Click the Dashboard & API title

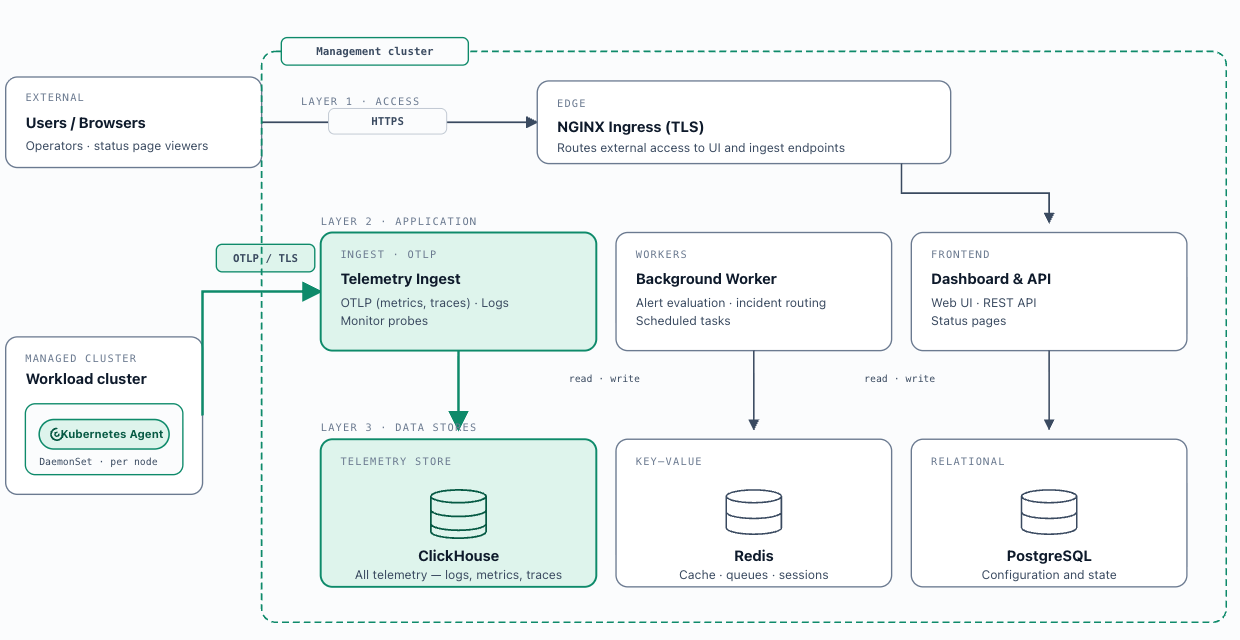tap(991, 279)
